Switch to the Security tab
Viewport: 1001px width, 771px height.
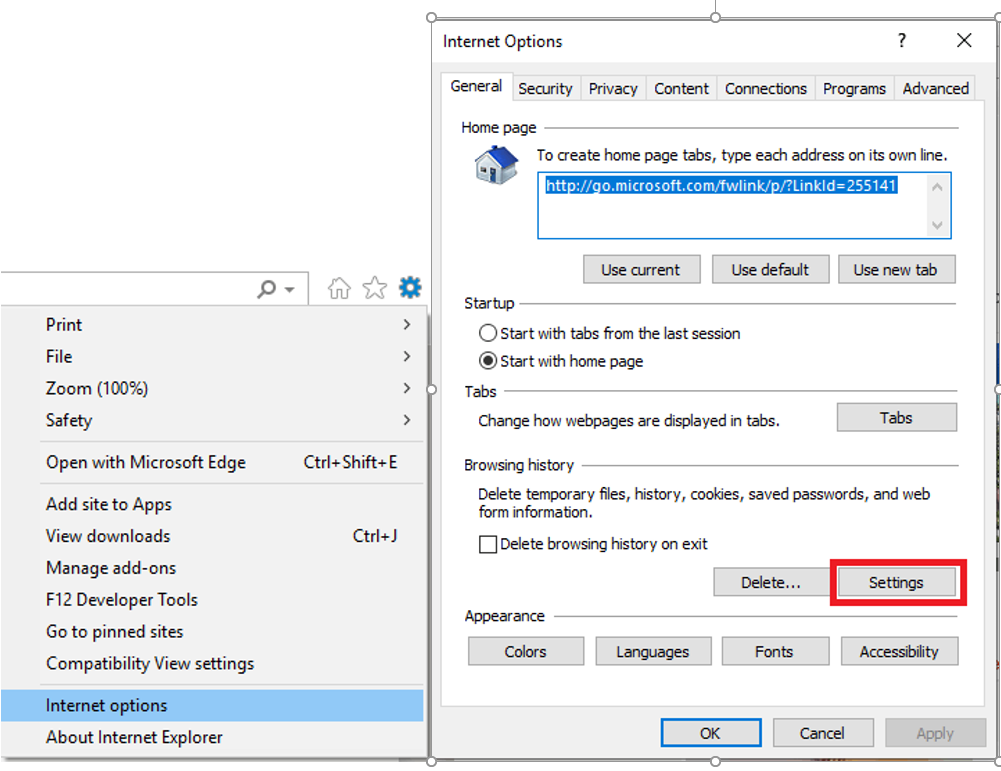pos(545,89)
